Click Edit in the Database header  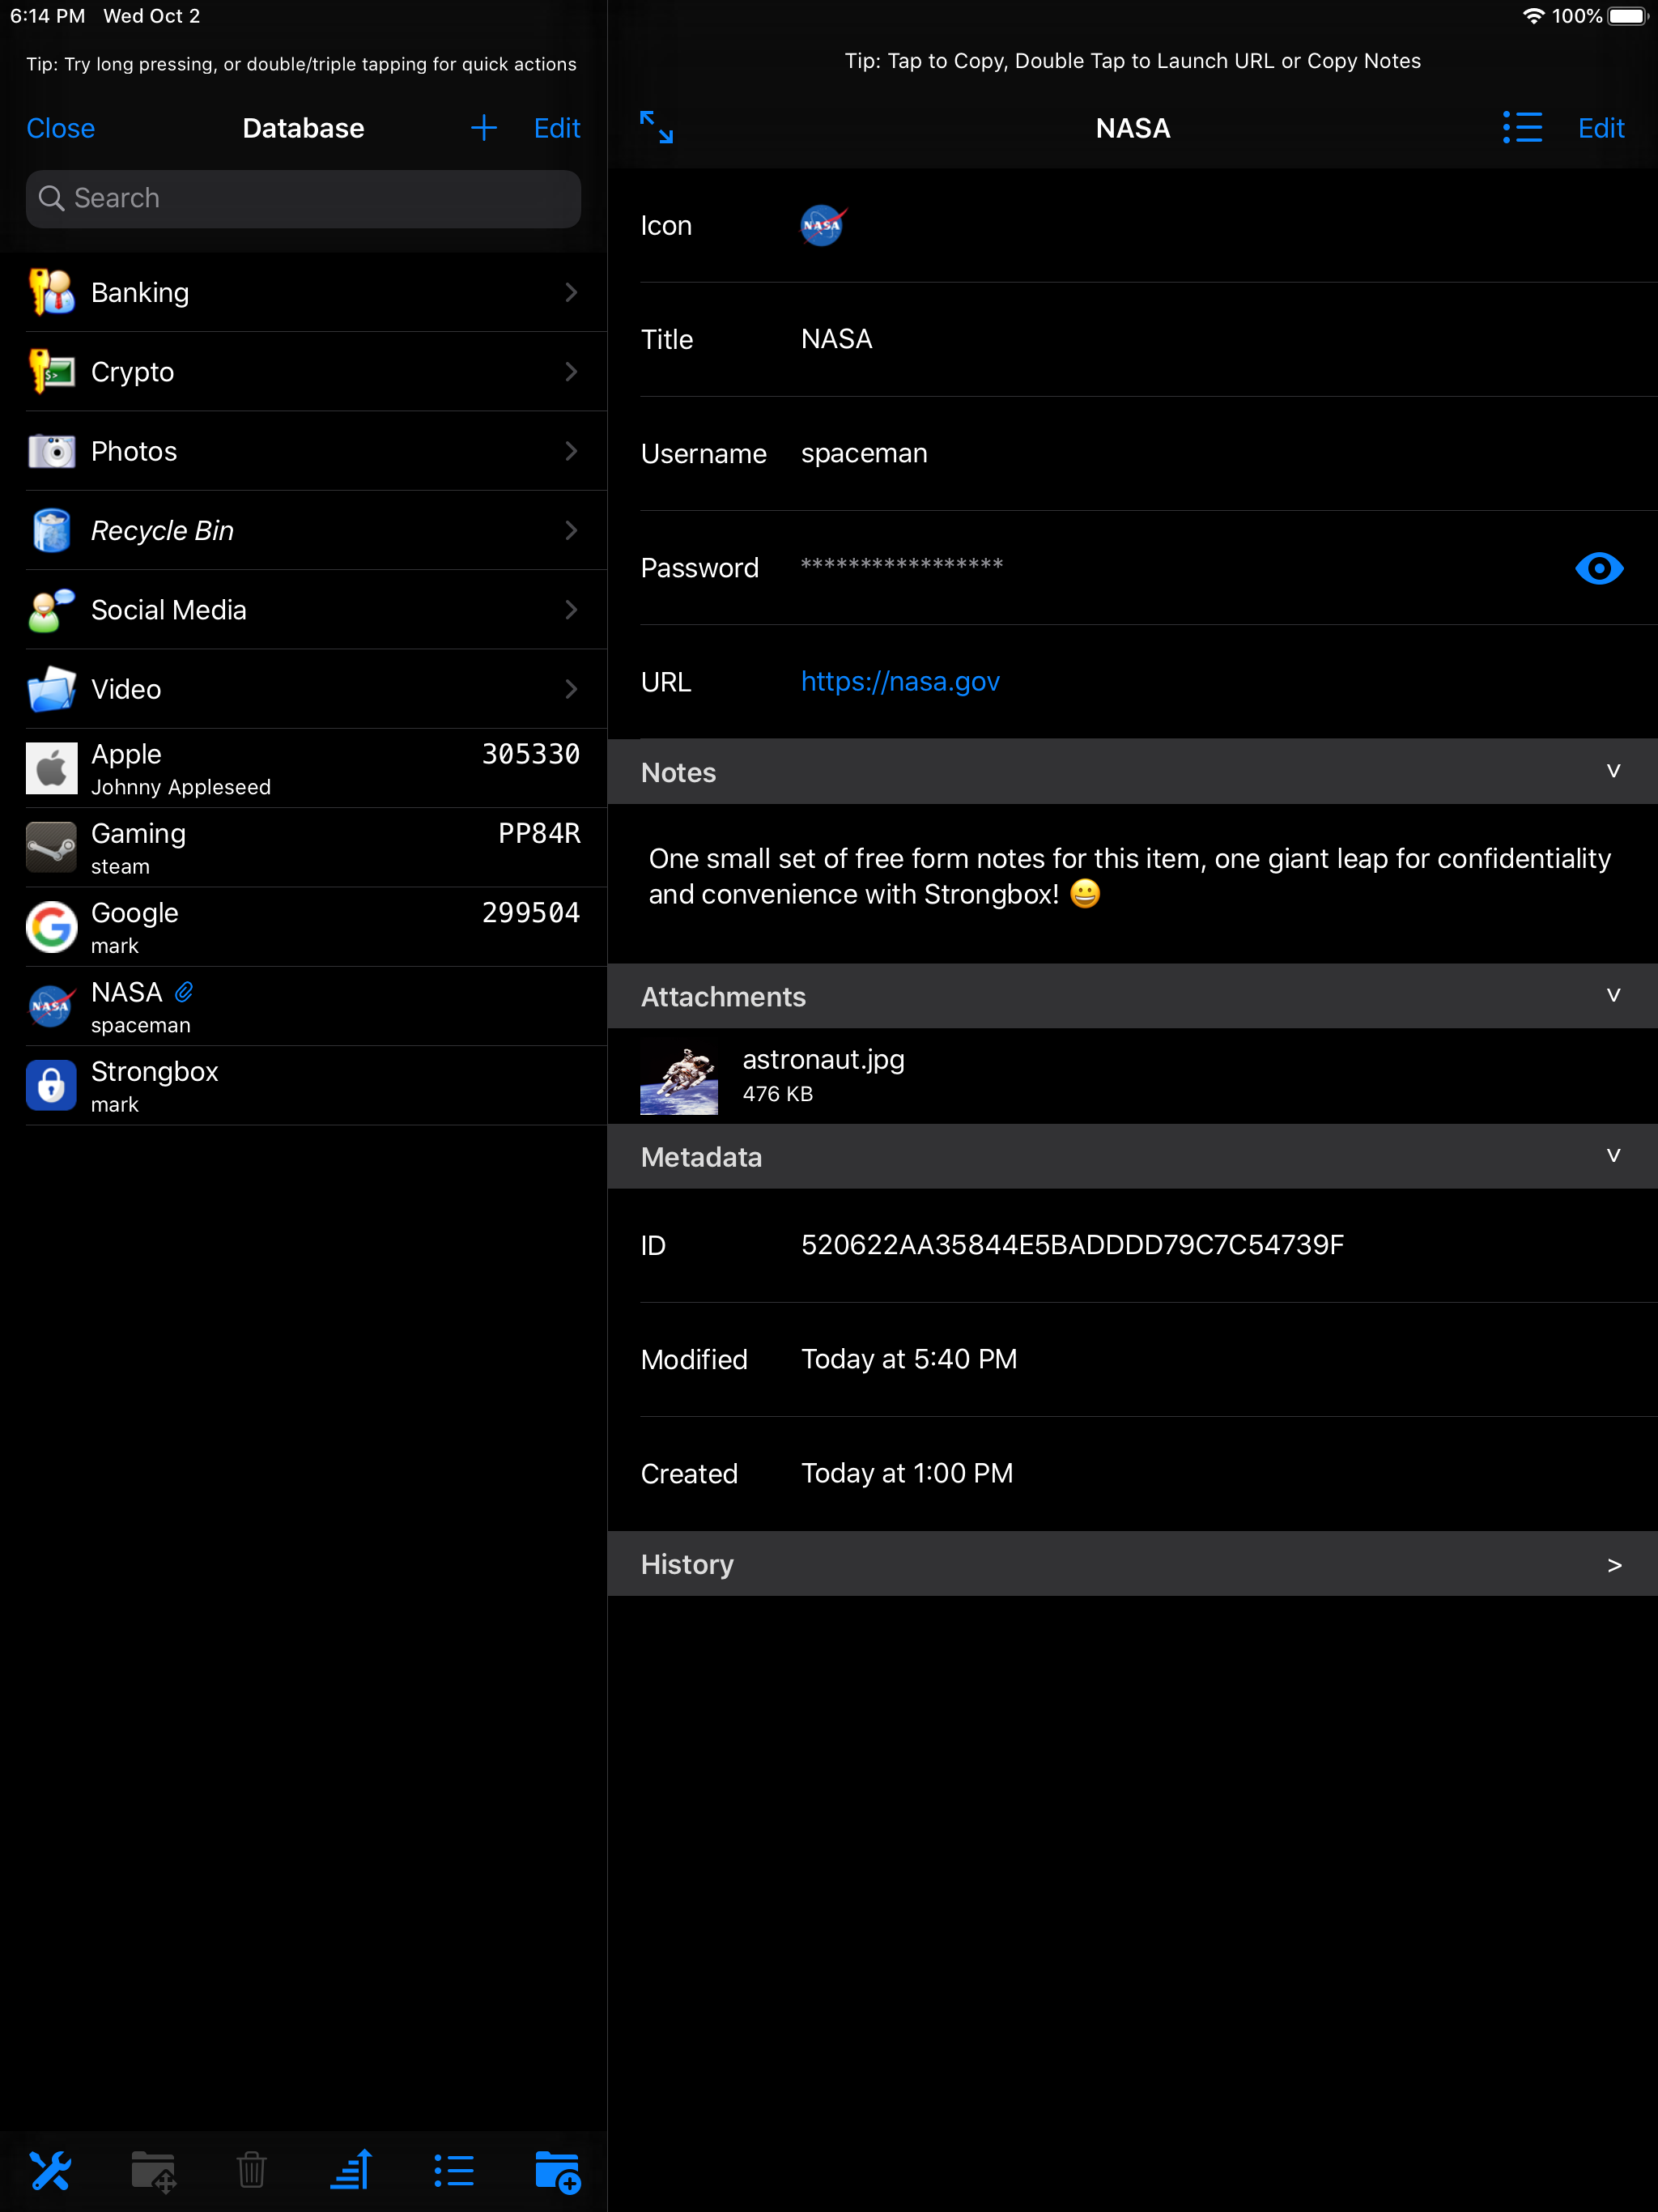[x=557, y=128]
